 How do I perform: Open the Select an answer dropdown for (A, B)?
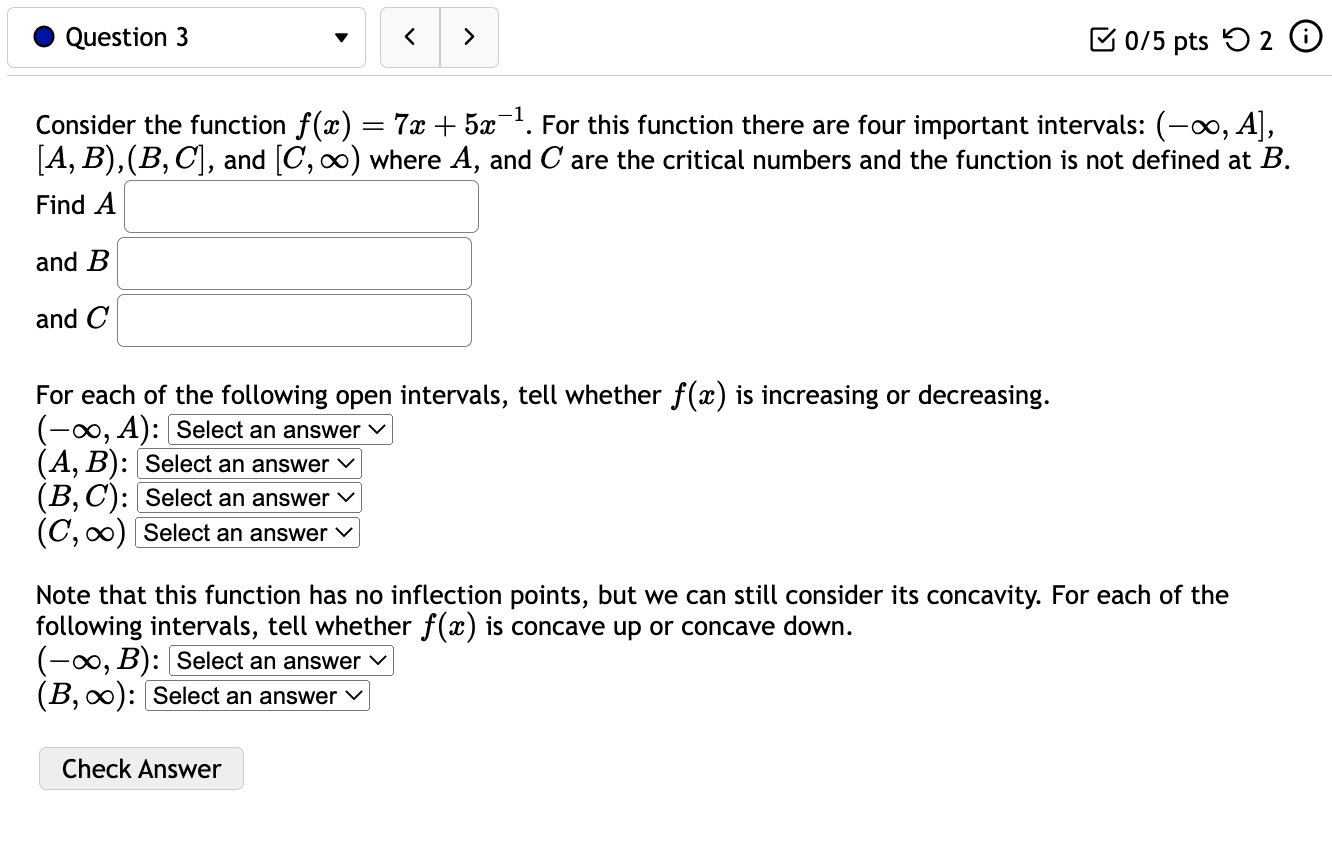(x=248, y=464)
